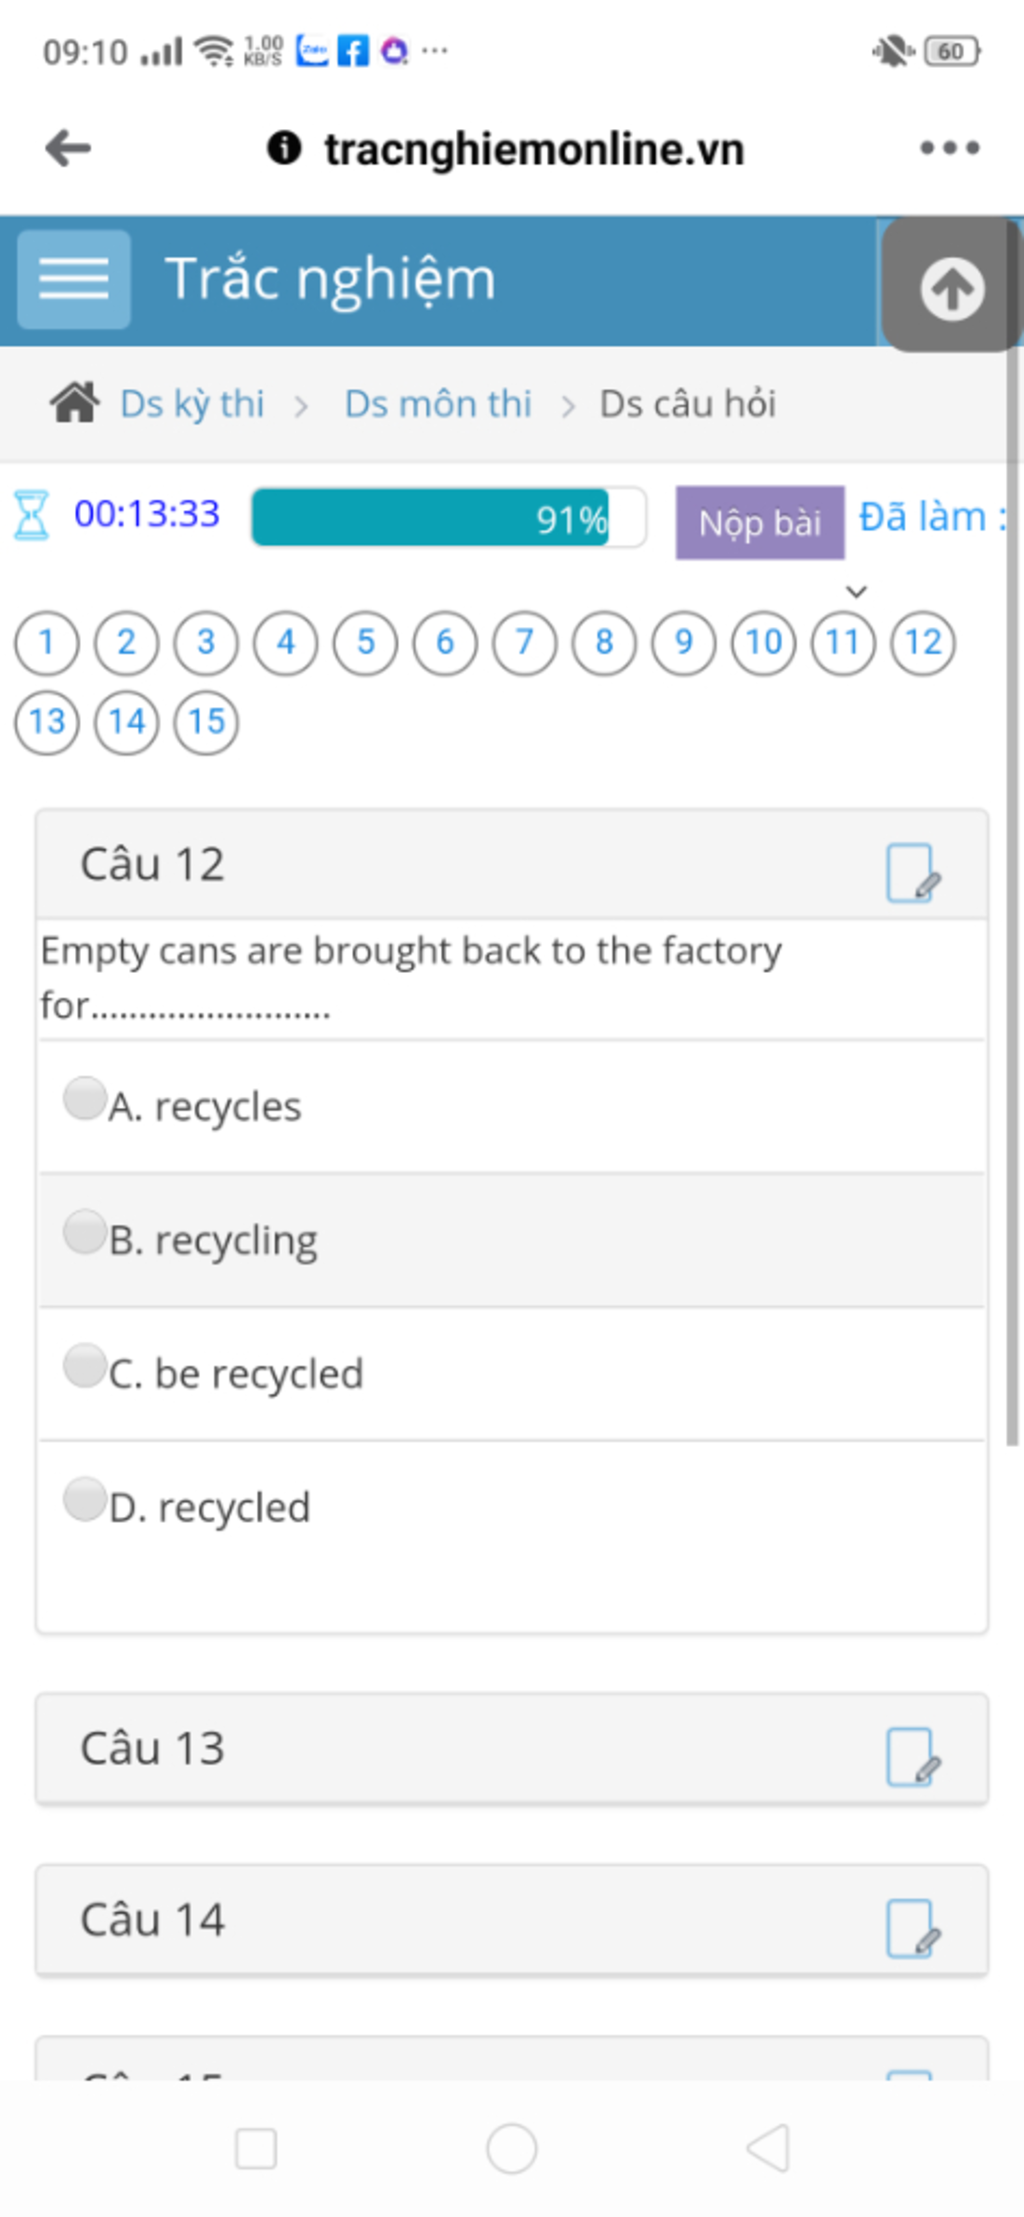Screen dimensions: 1024x2217
Task: Go back using the browser back arrow
Action: [68, 148]
